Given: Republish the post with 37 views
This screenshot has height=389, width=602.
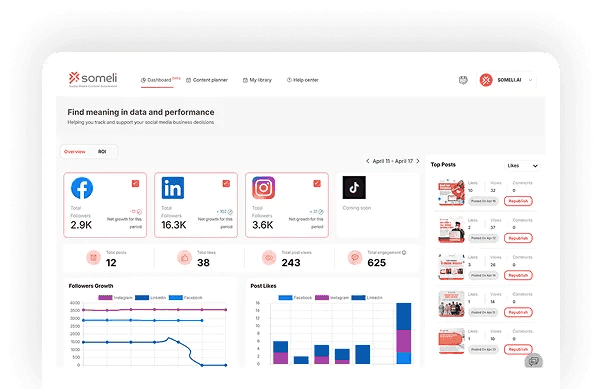Looking at the screenshot, I should tap(518, 238).
